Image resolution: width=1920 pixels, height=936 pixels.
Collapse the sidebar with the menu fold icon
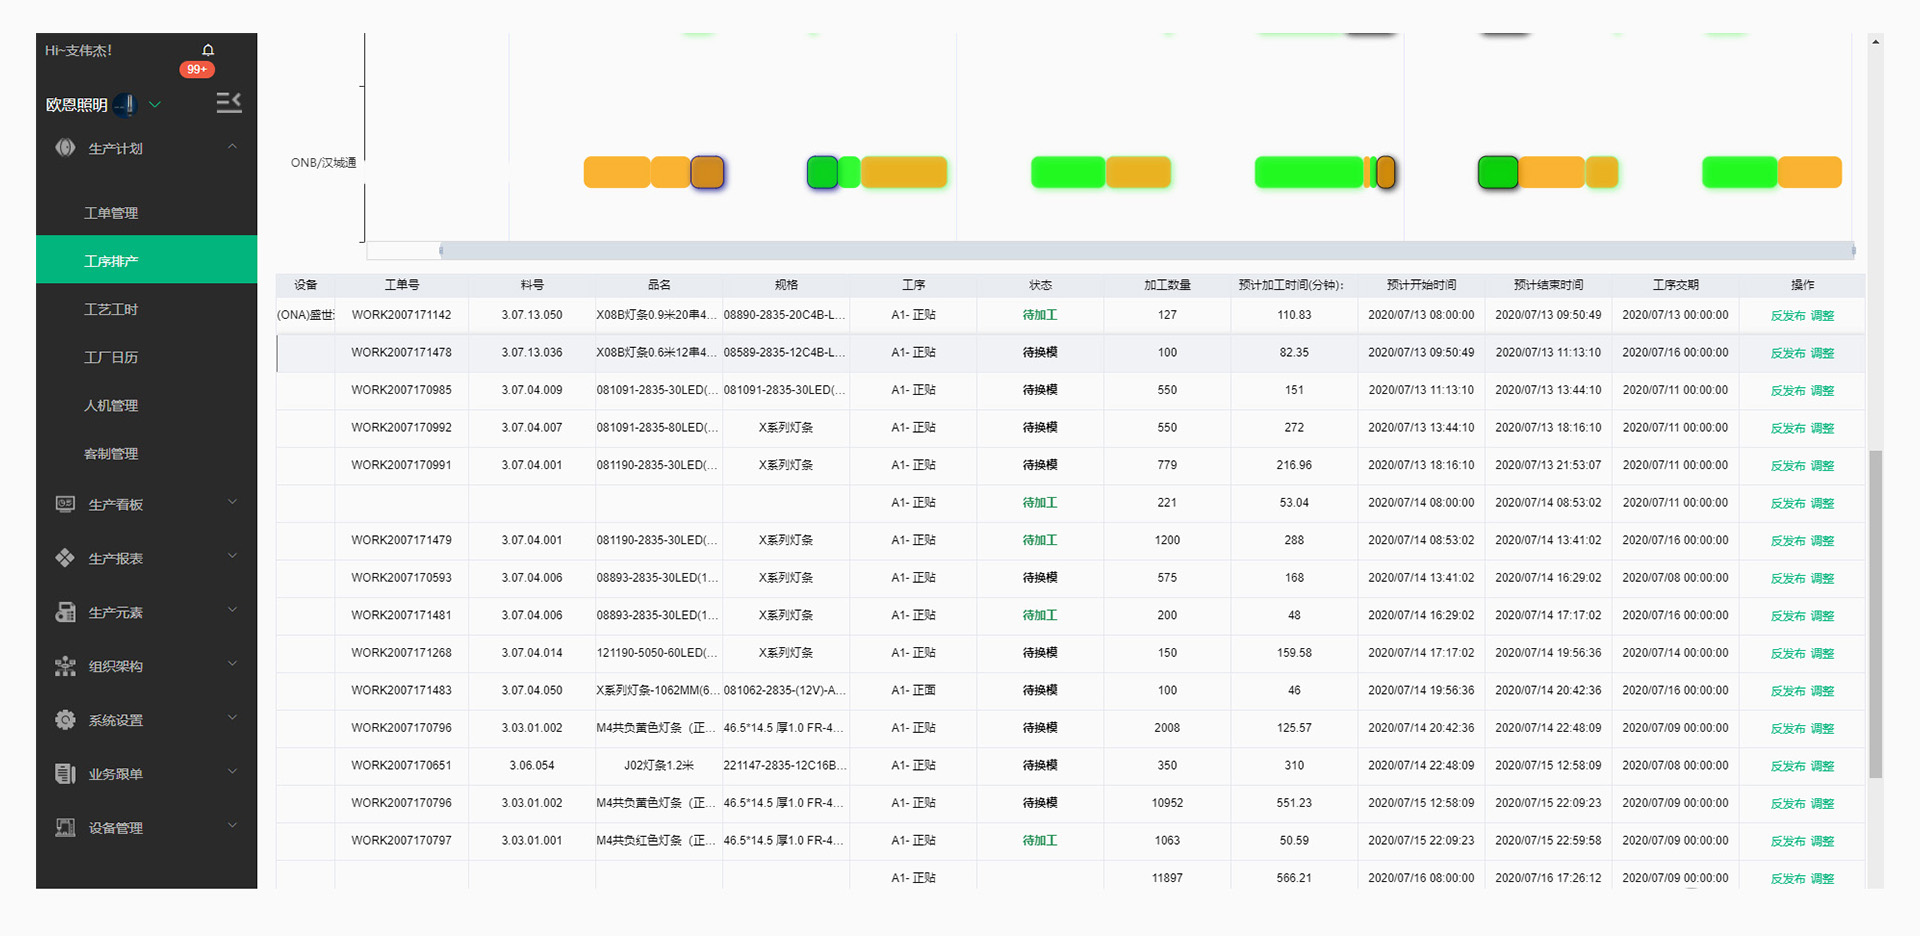coord(229,102)
